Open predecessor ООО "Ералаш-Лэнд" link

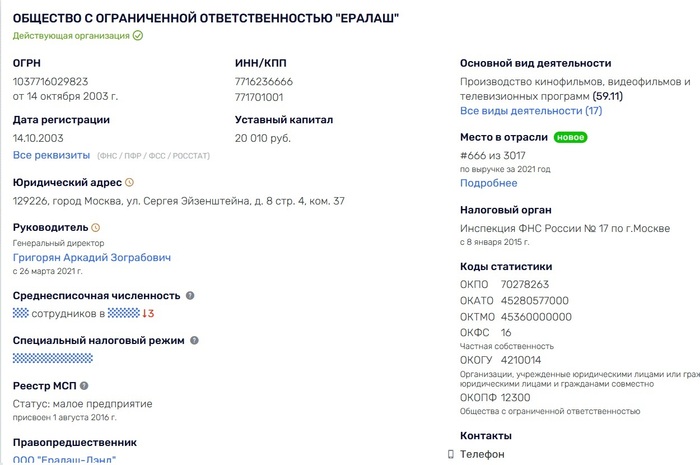click(x=64, y=459)
